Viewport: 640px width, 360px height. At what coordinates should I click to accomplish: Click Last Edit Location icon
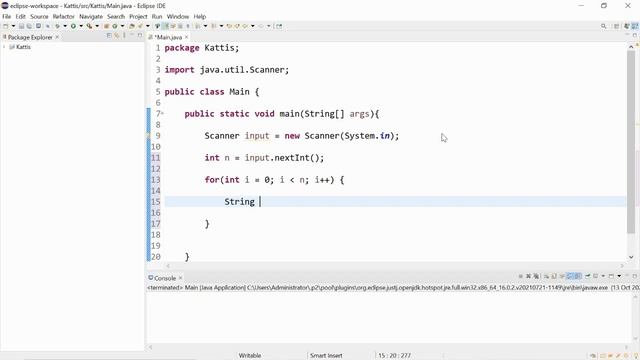click(229, 26)
